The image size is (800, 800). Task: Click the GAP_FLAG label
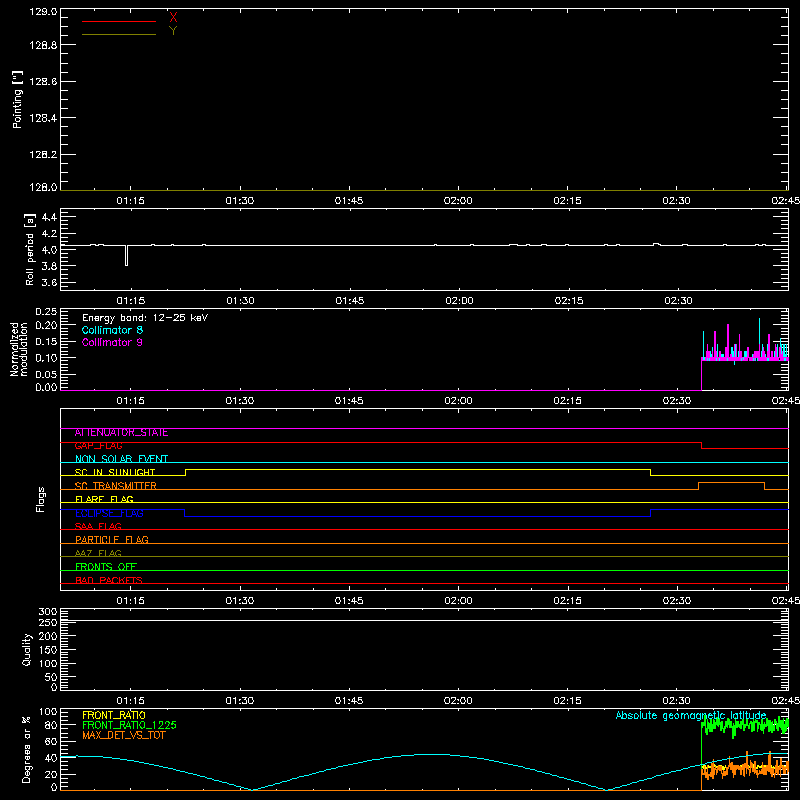tap(98, 446)
